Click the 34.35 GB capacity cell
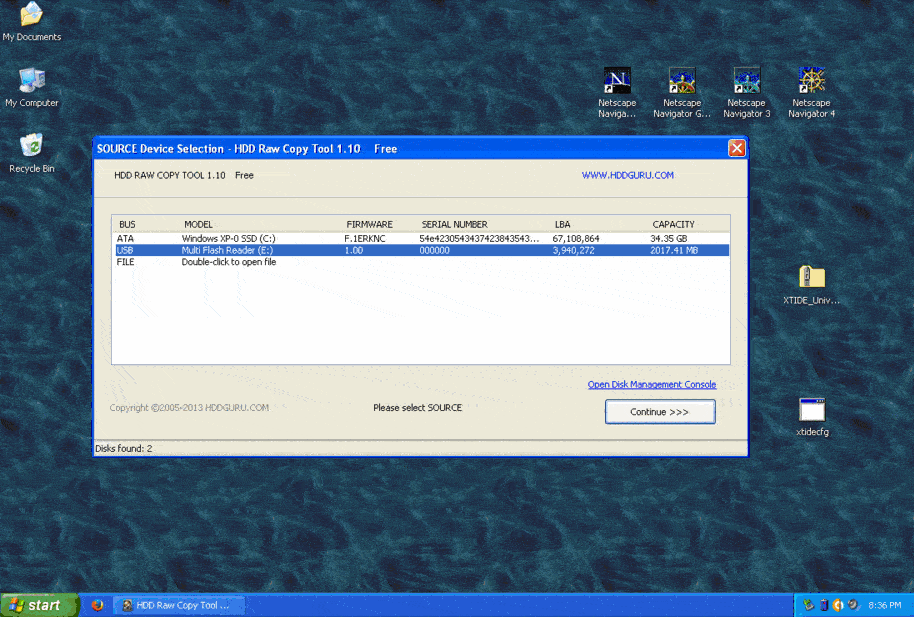This screenshot has width=914, height=617. tap(669, 239)
